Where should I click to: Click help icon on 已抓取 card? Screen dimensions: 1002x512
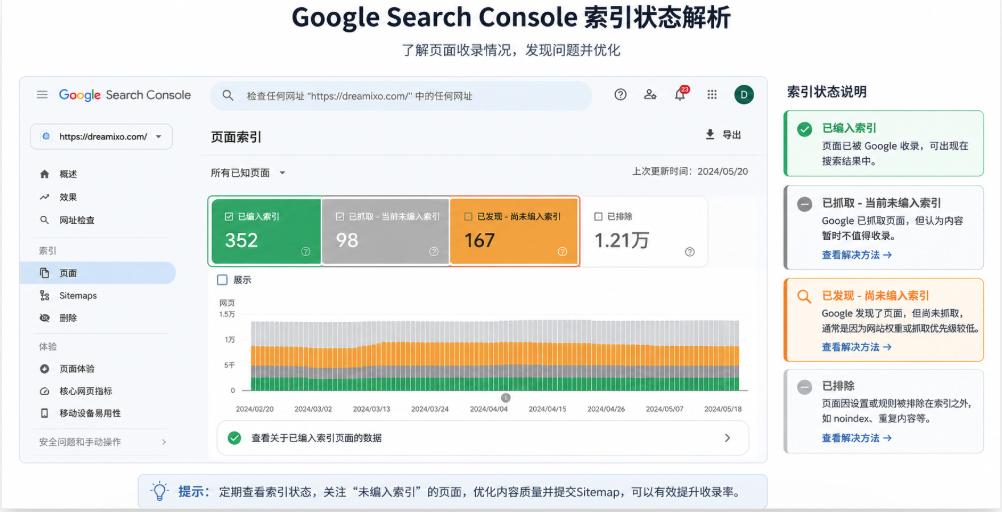tap(433, 252)
